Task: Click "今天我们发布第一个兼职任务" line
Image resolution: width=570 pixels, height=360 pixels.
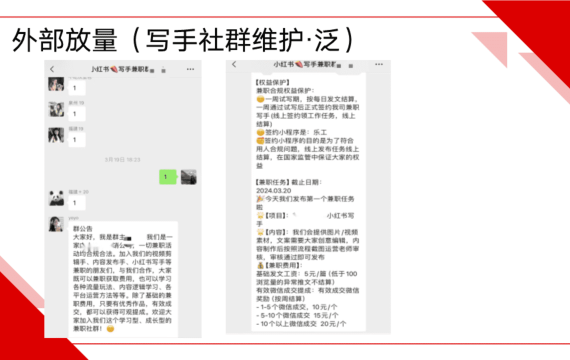Action: 305,199
